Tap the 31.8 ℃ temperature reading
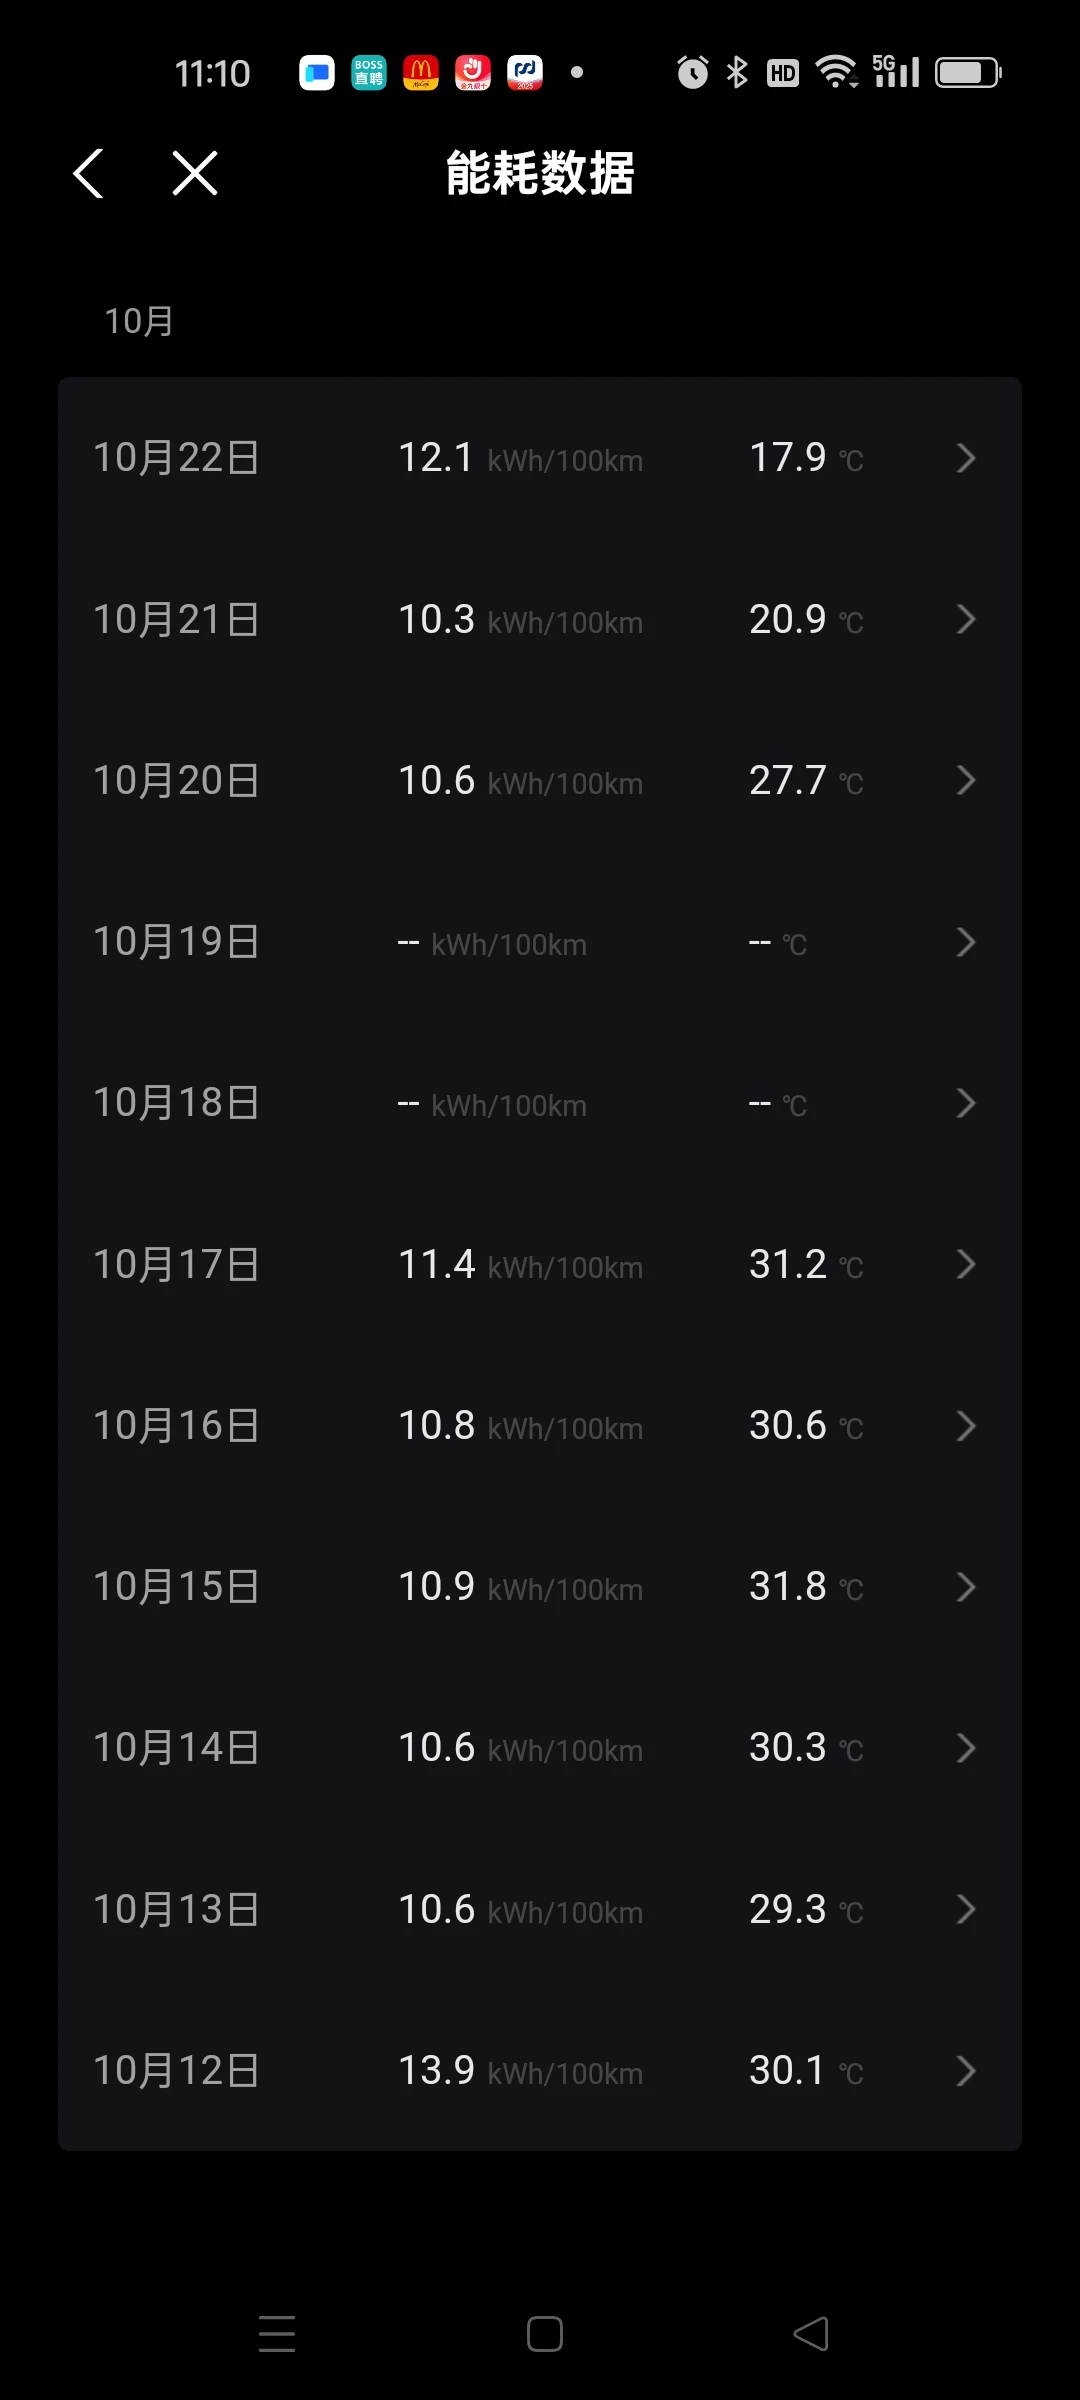 coord(805,1587)
